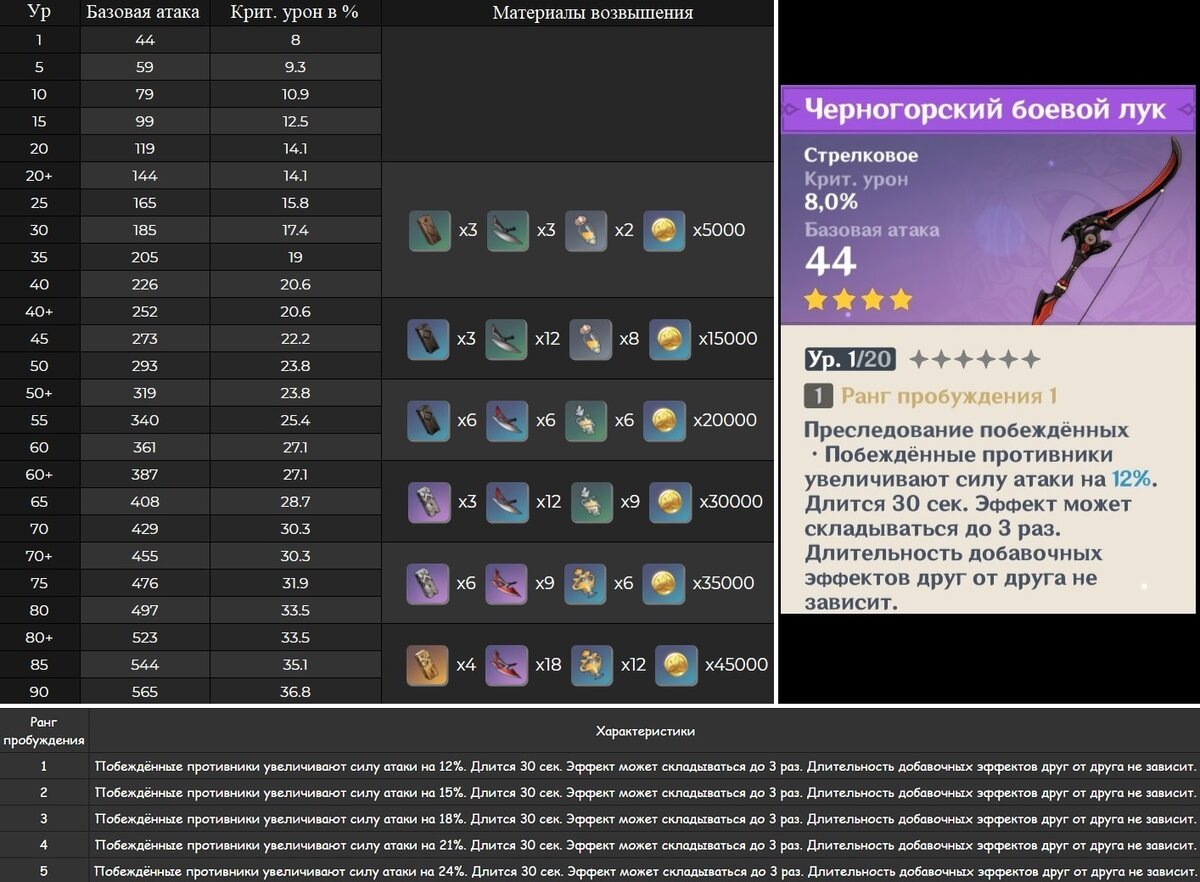Select the mora coin icon beside x30000
Screen dimensions: 1200x882
[x=670, y=502]
